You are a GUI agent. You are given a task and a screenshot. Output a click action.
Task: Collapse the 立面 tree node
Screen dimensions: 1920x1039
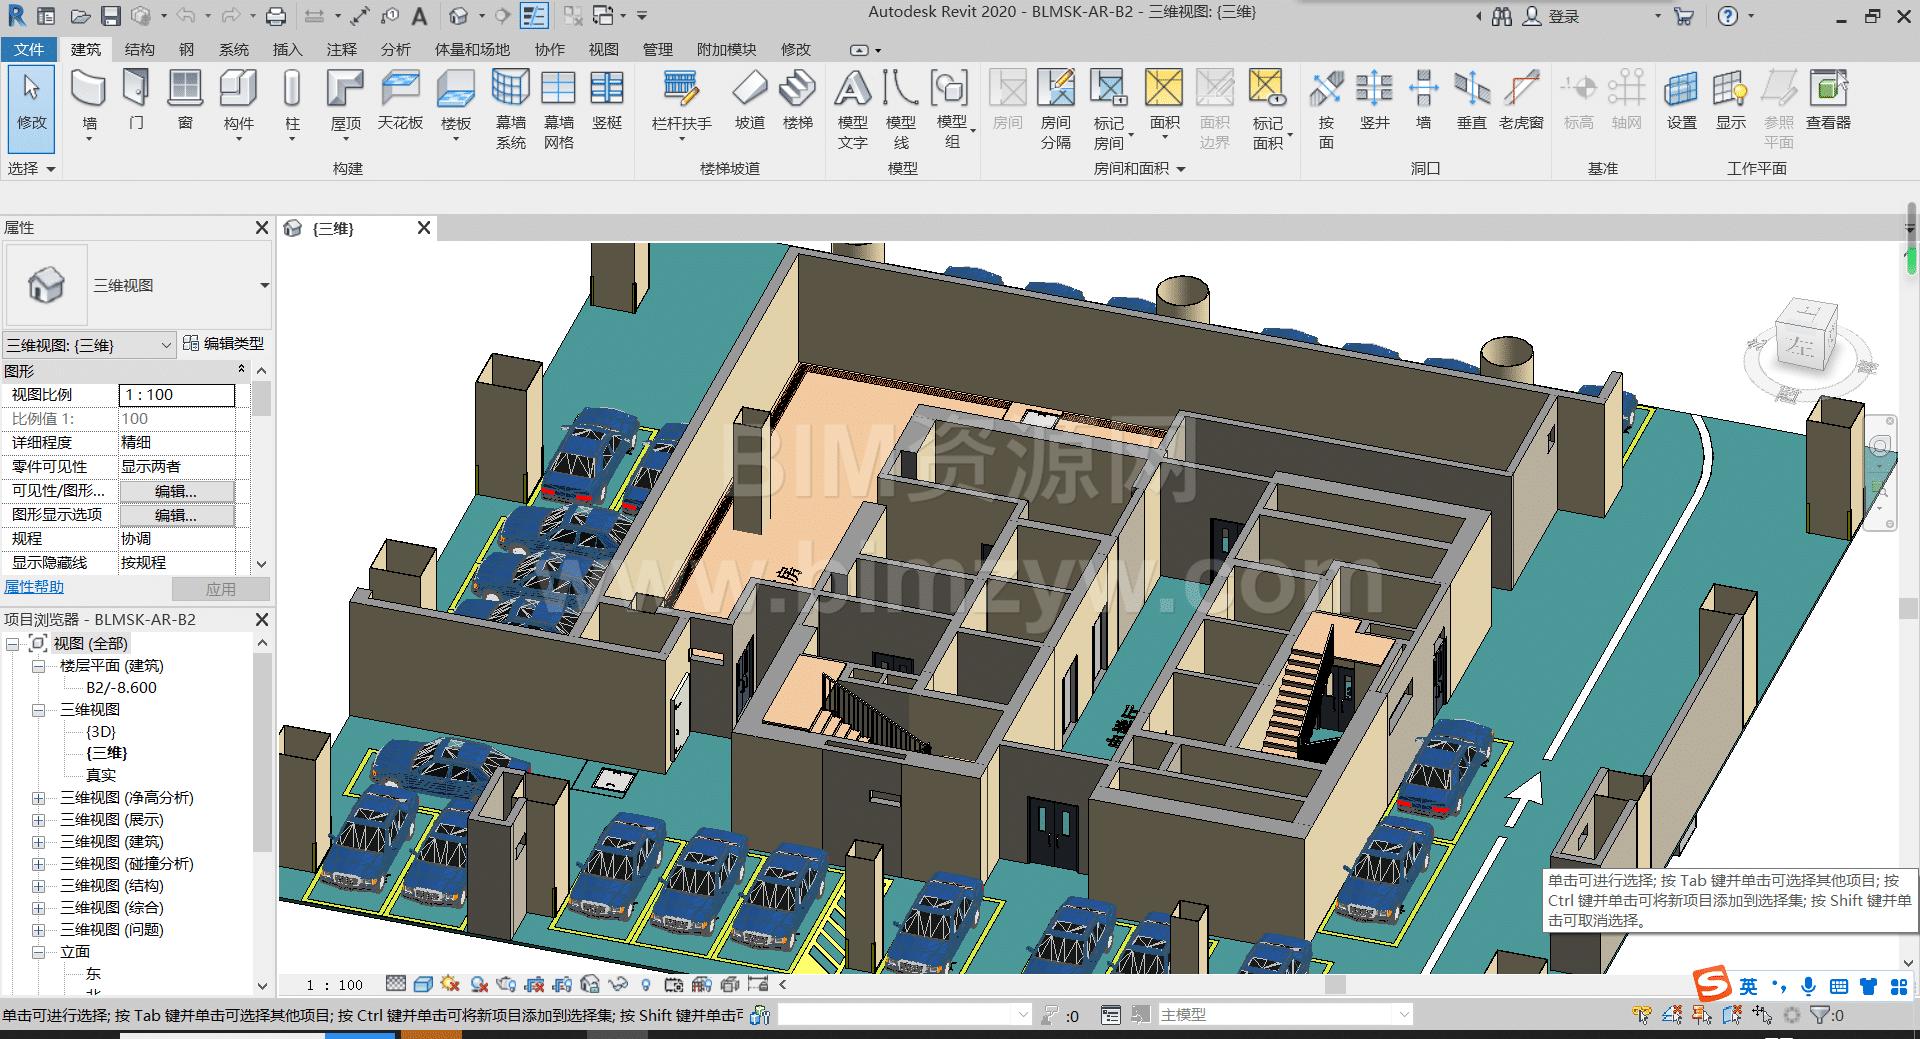pyautogui.click(x=38, y=952)
